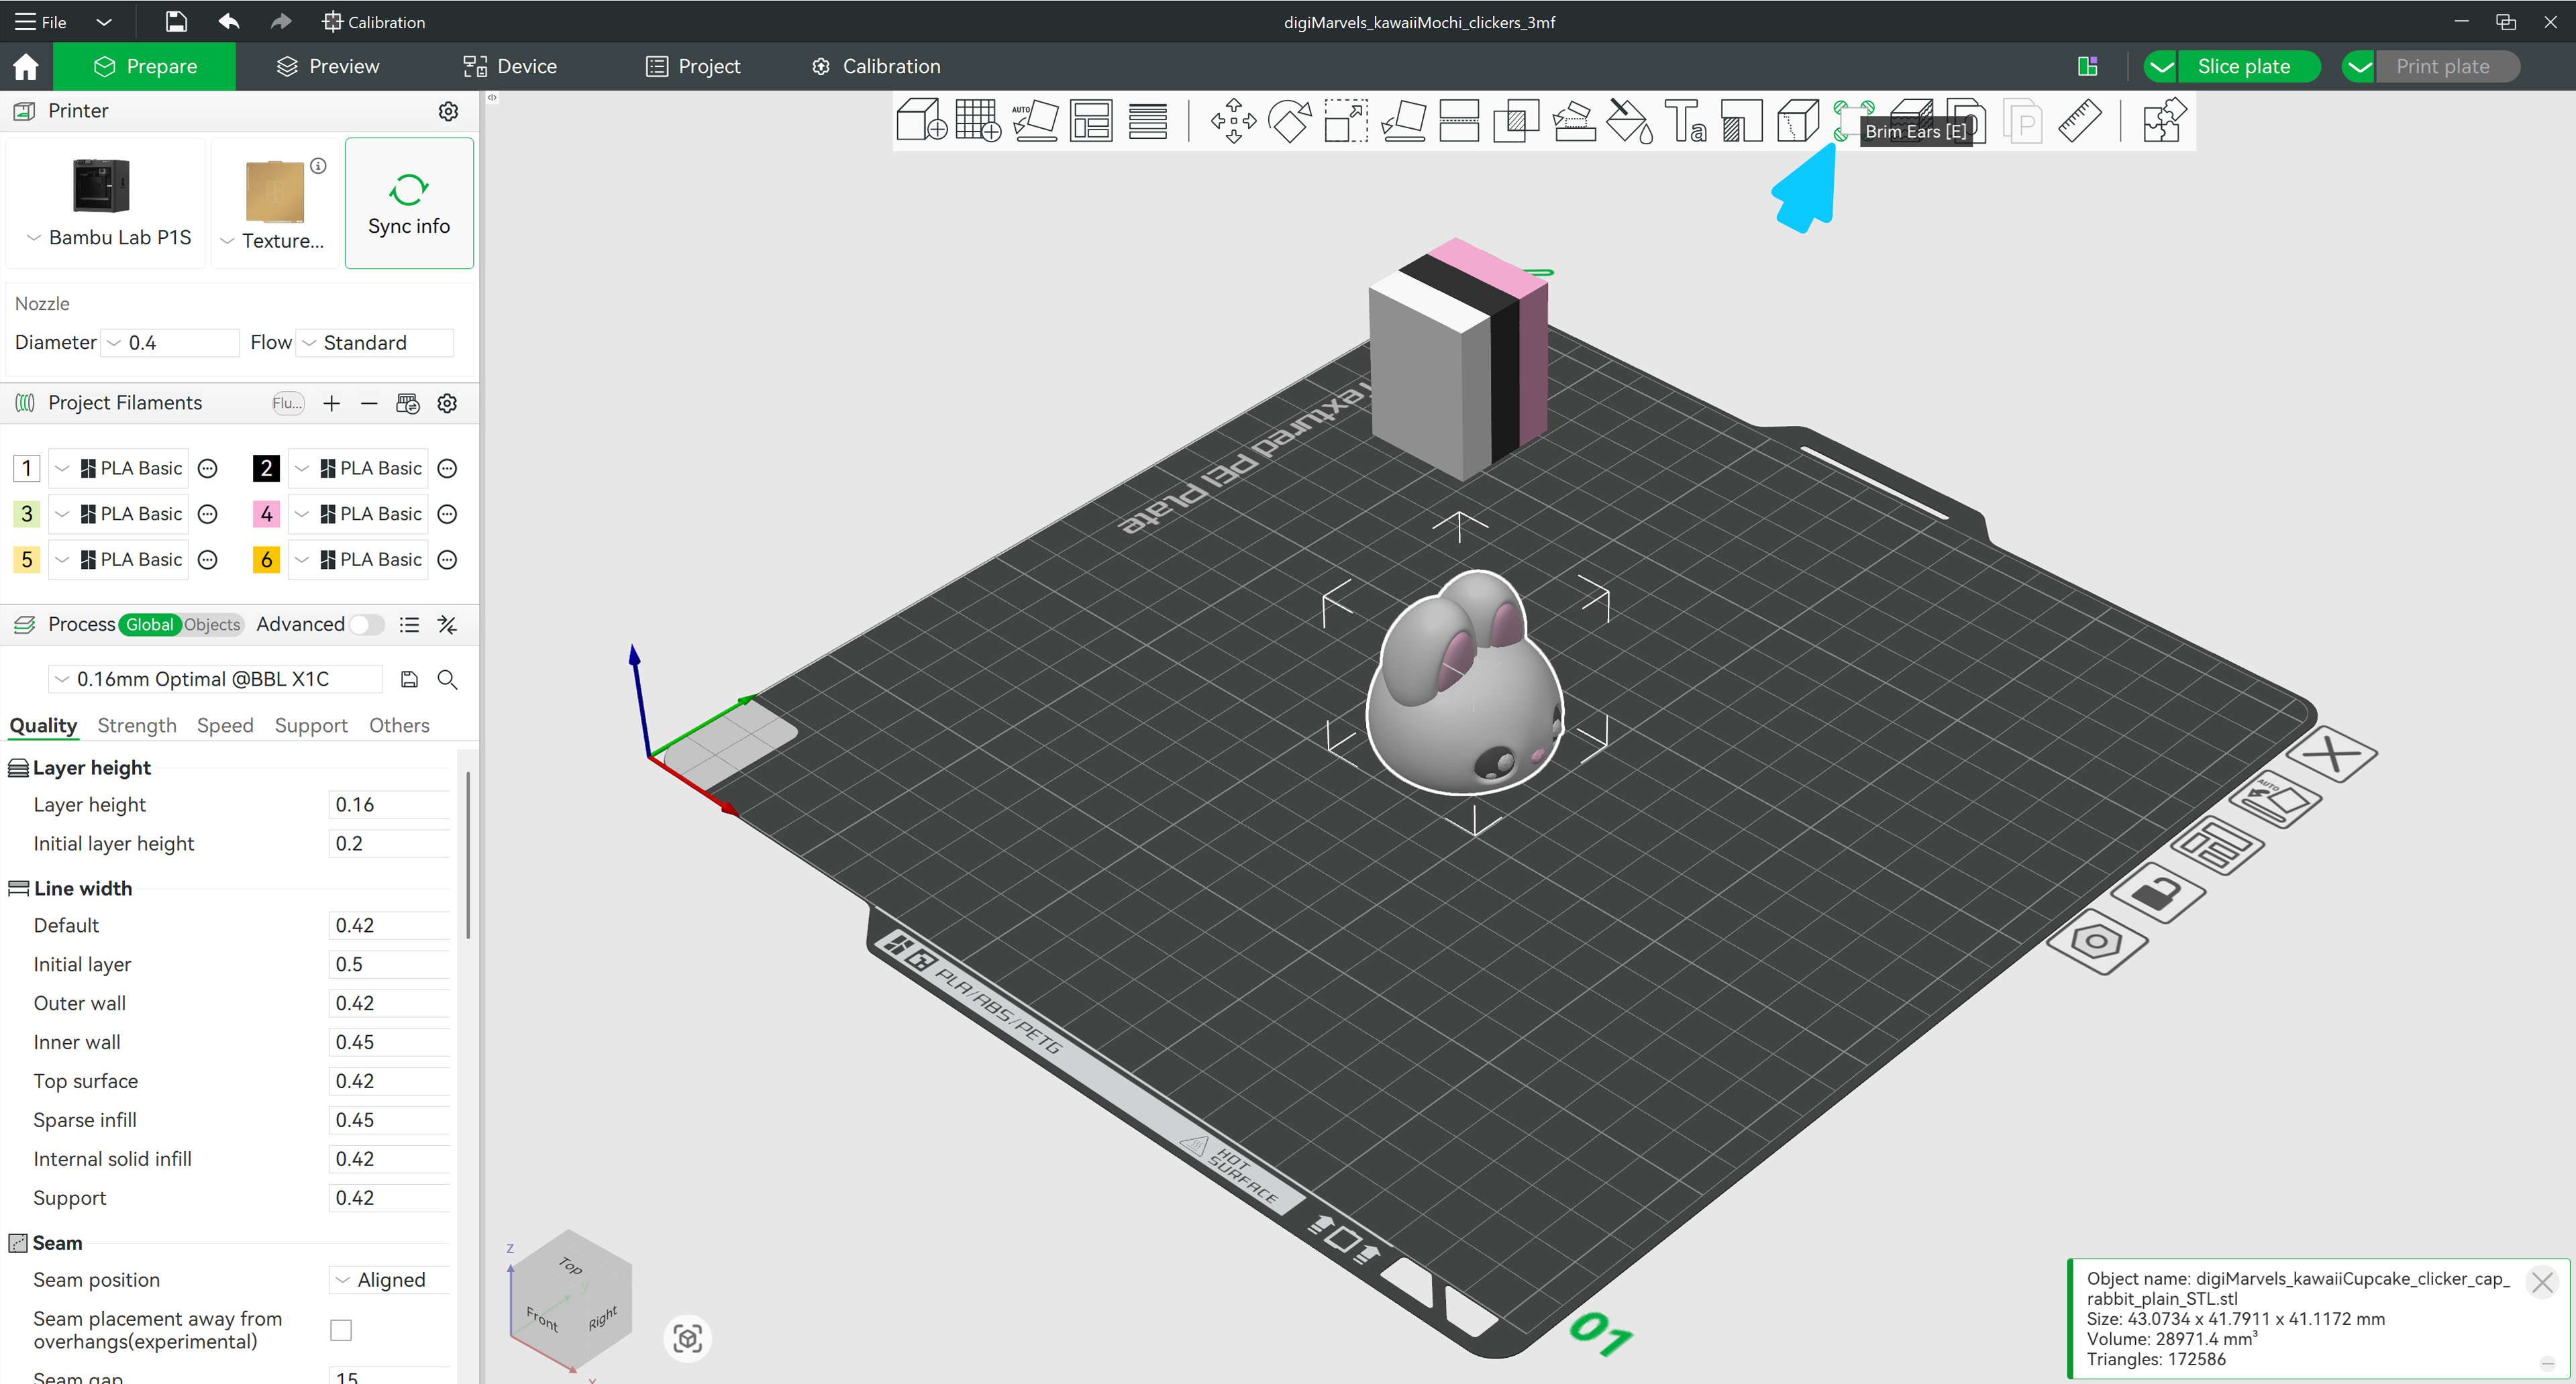Click the Sync info button
The height and width of the screenshot is (1384, 2576).
tap(409, 203)
